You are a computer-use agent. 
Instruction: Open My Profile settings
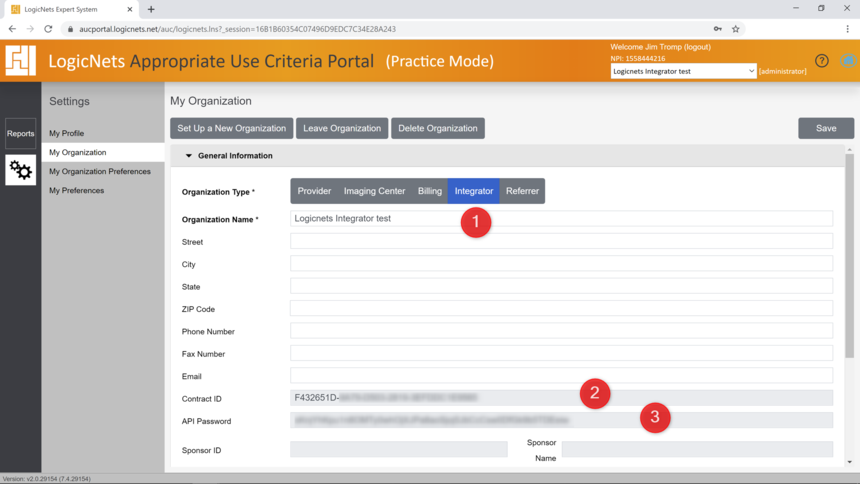66,133
